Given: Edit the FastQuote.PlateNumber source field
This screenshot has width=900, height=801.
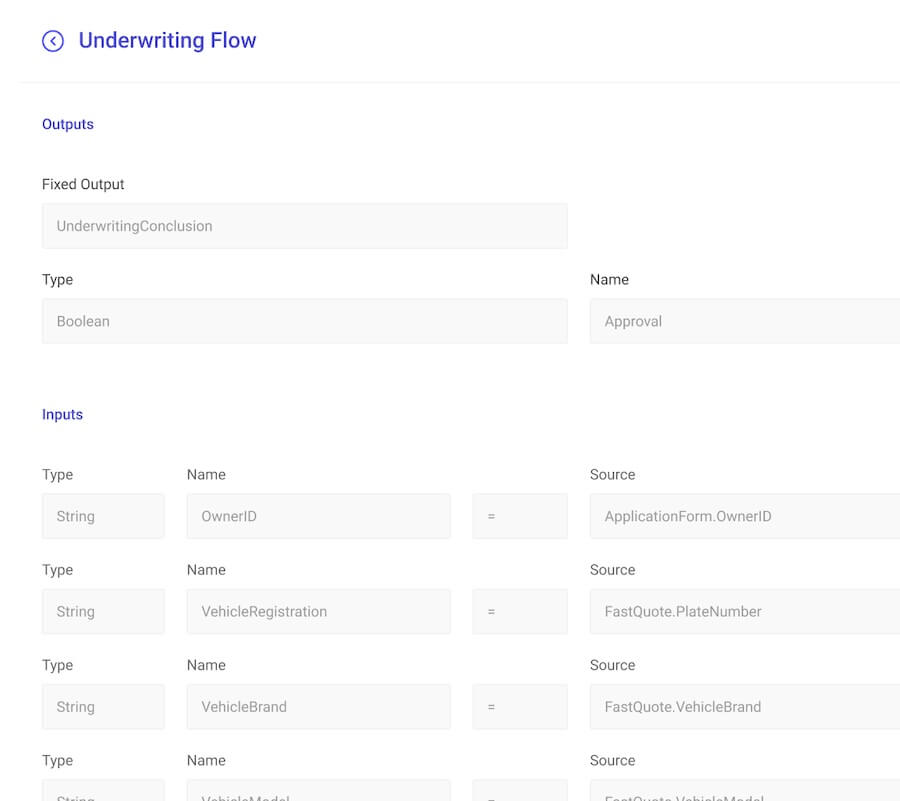Looking at the screenshot, I should point(745,612).
